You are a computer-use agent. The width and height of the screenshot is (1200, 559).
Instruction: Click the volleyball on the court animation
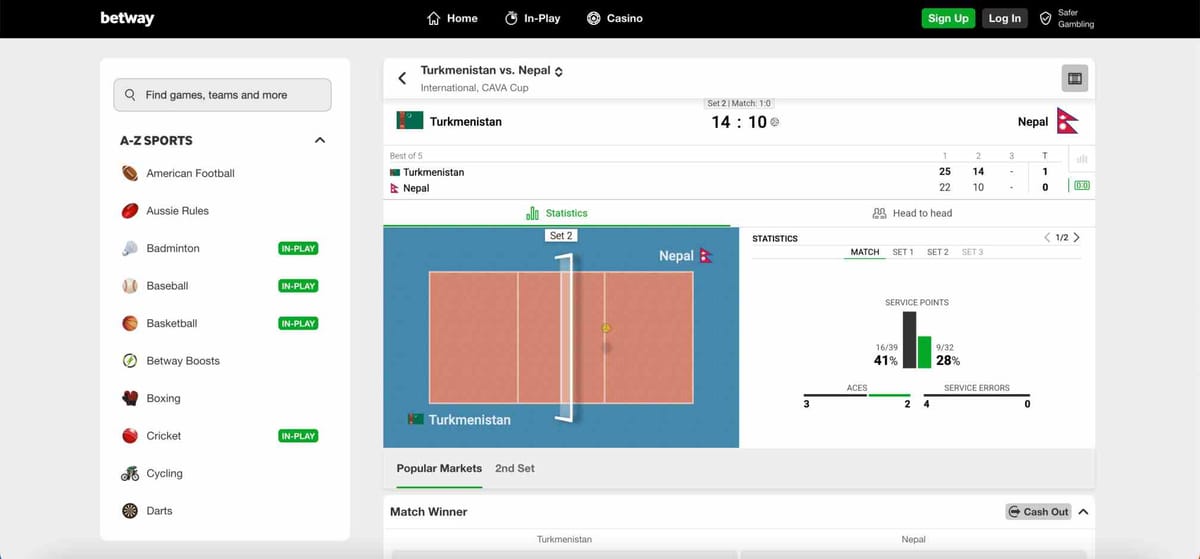606,328
